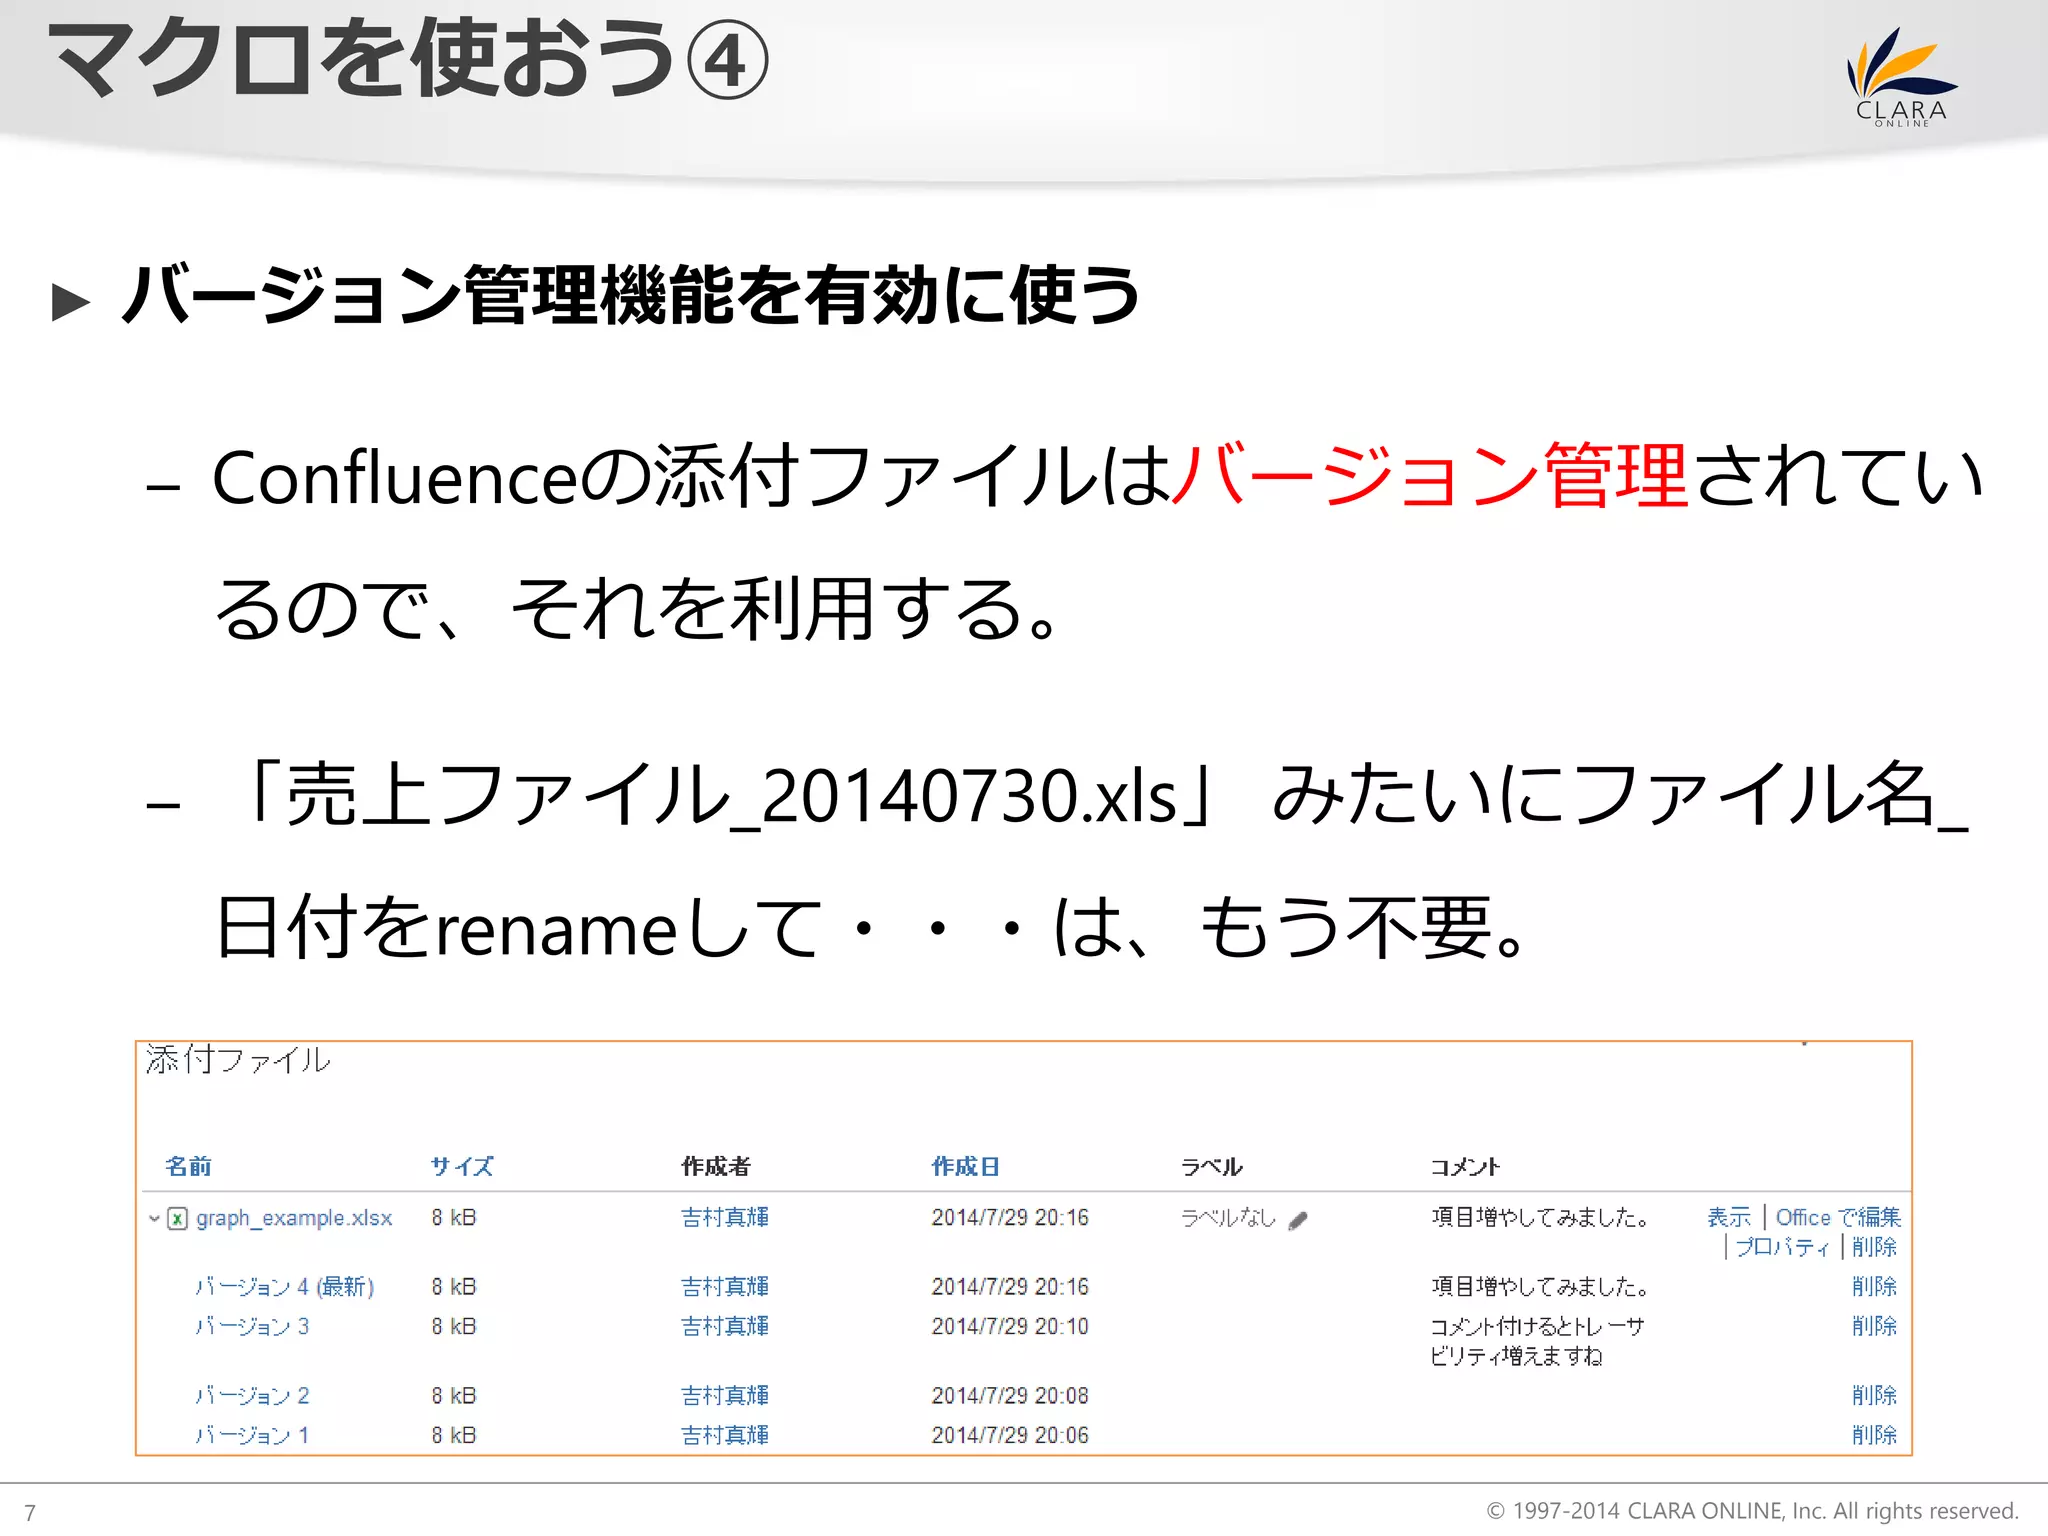This screenshot has width=2048, height=1536.
Task: Click the Excel file icon beside graph_example.xlsx
Action: pyautogui.click(x=177, y=1218)
